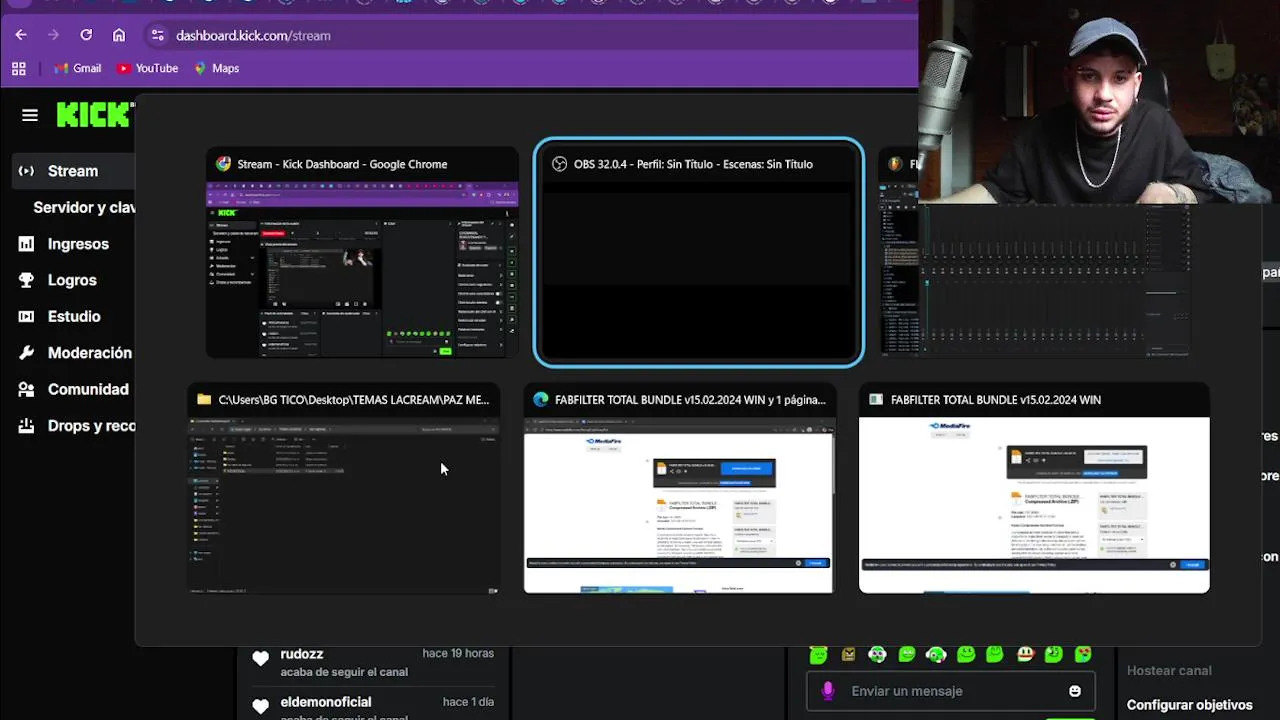Click the Chrome icon in the switcher title

[x=224, y=164]
